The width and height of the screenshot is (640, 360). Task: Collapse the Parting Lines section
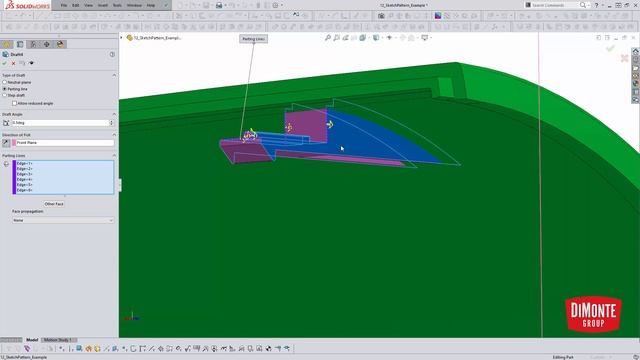114,156
